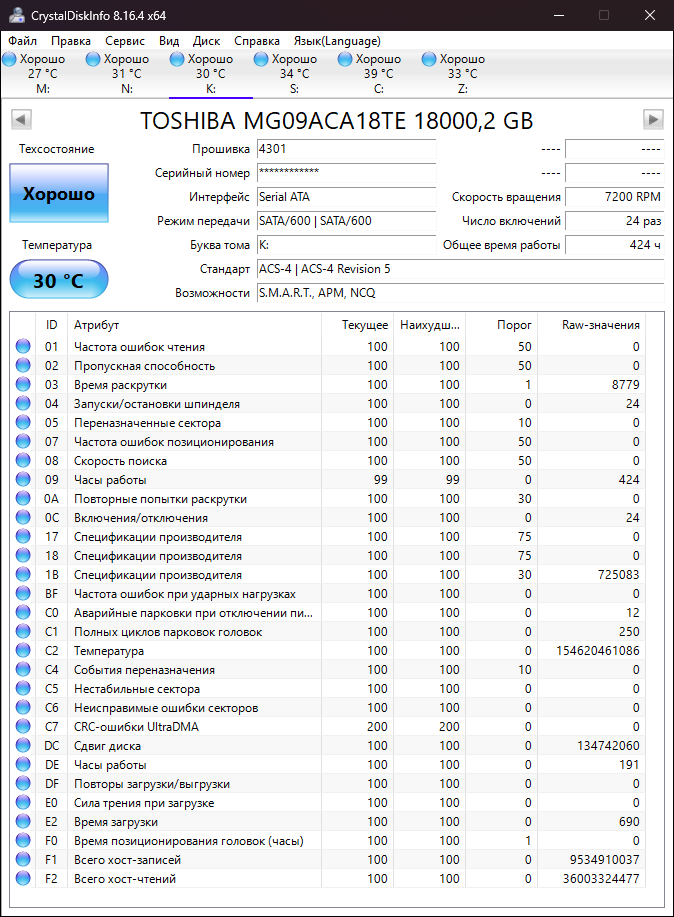Select the Повторы загрузки/выгрузки attribute text
The height and width of the screenshot is (917, 674).
click(x=152, y=784)
